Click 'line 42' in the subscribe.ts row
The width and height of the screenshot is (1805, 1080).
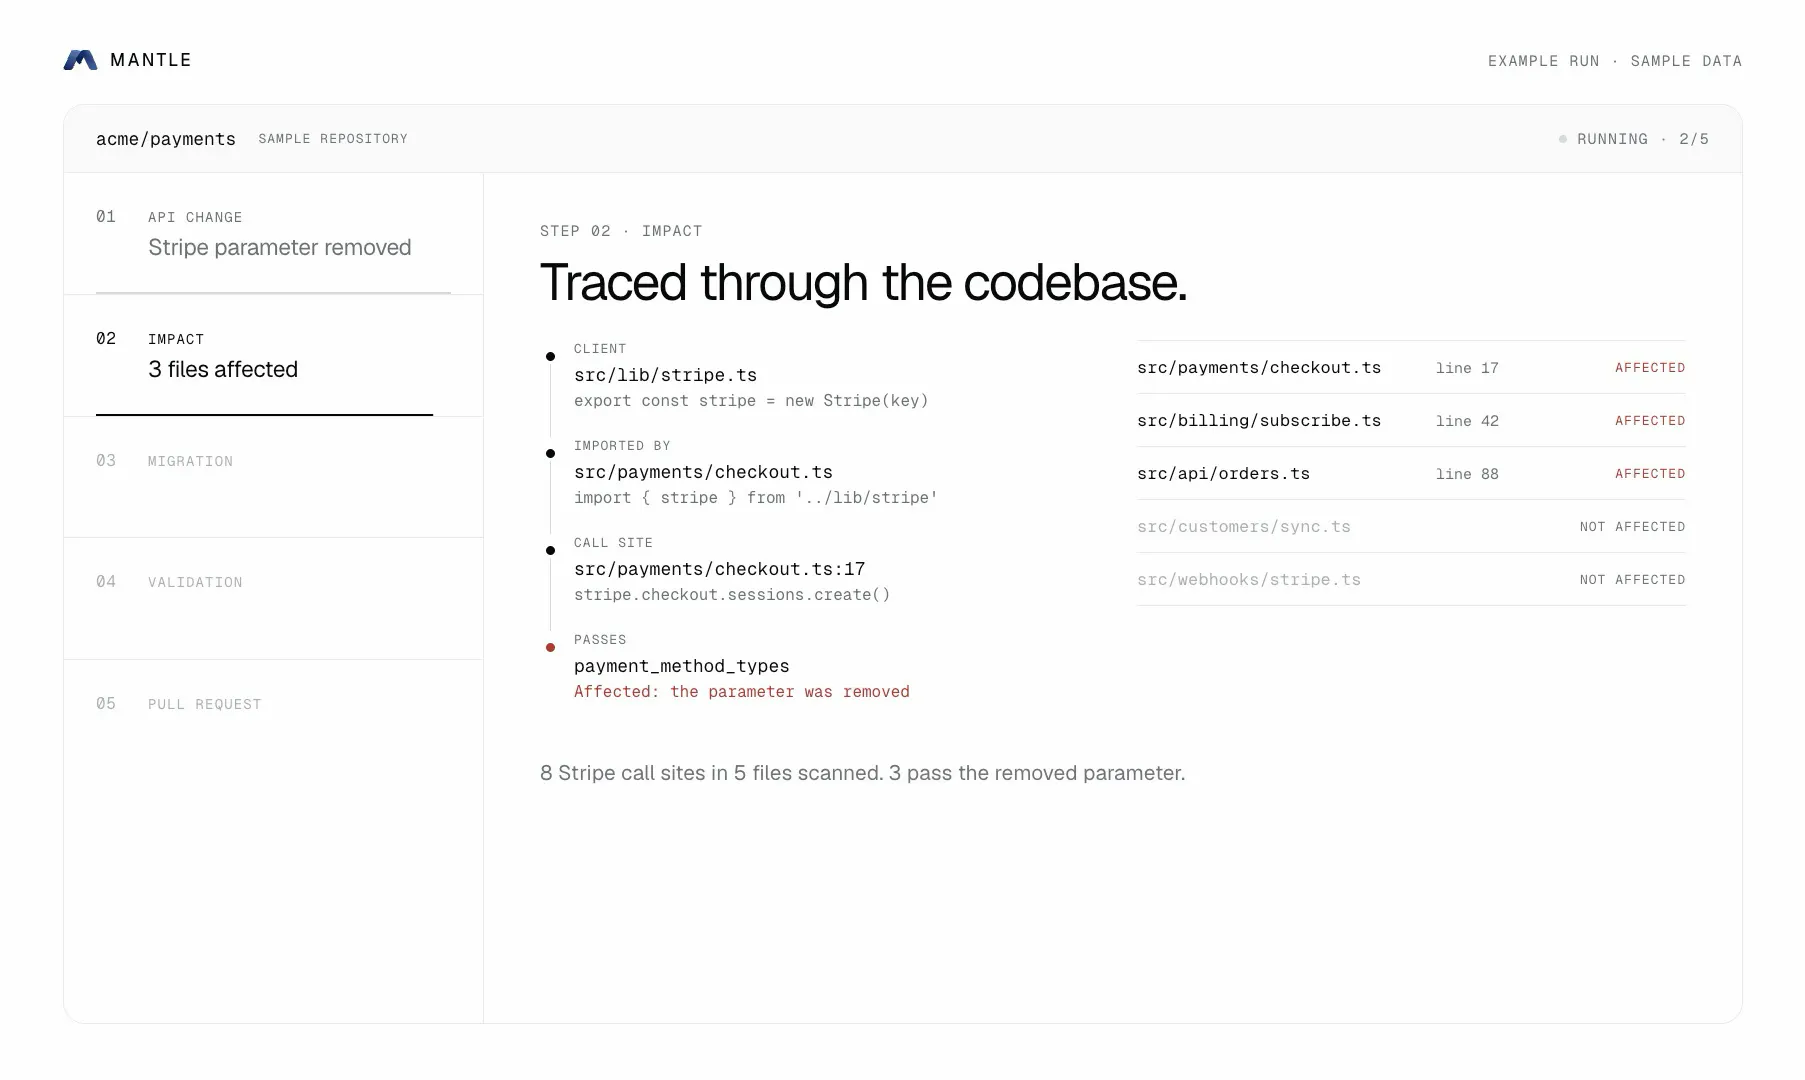1467,421
